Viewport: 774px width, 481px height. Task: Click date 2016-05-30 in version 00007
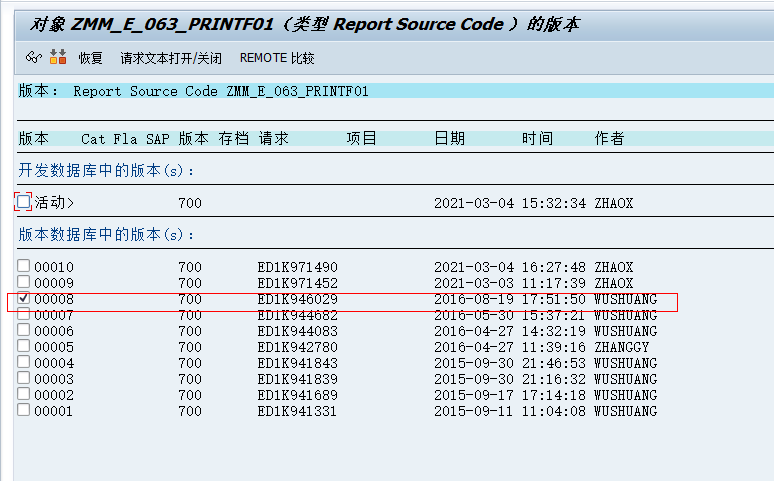(474, 315)
